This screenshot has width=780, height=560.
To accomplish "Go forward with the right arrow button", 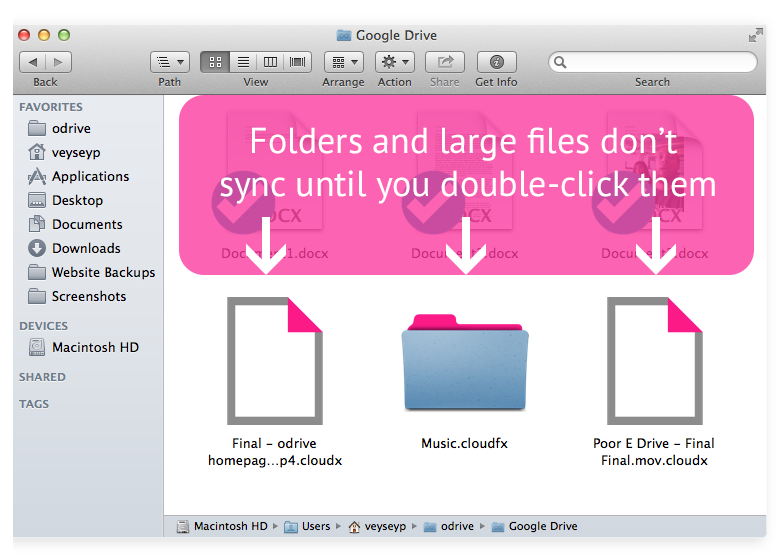I will click(x=59, y=62).
